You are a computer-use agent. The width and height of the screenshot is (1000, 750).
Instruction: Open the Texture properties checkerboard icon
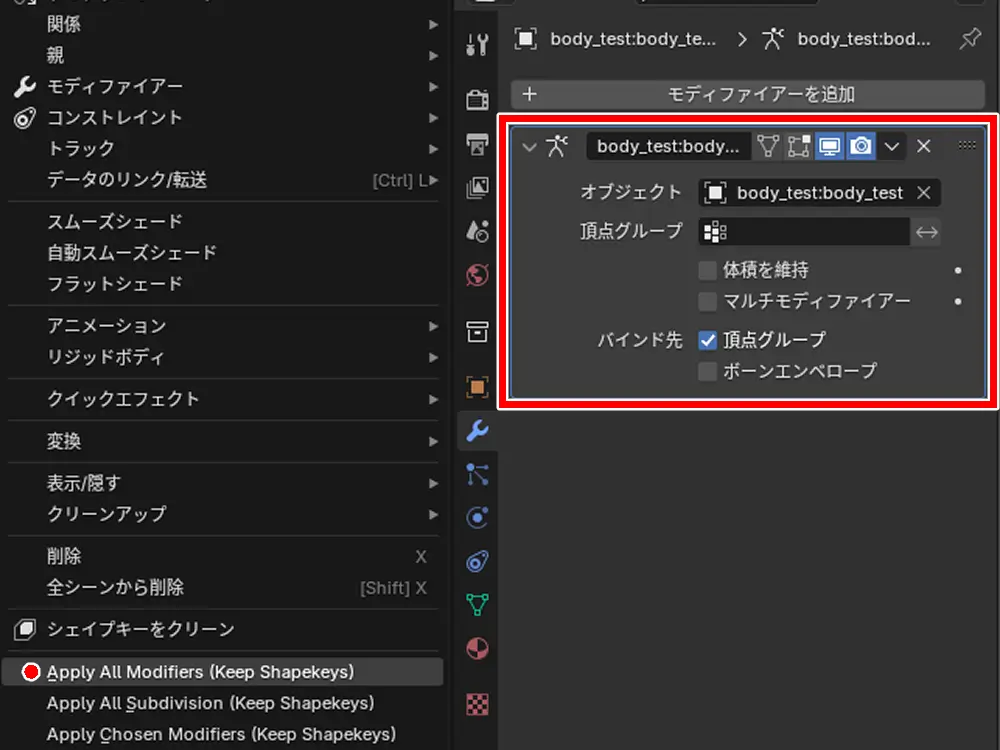coord(478,704)
